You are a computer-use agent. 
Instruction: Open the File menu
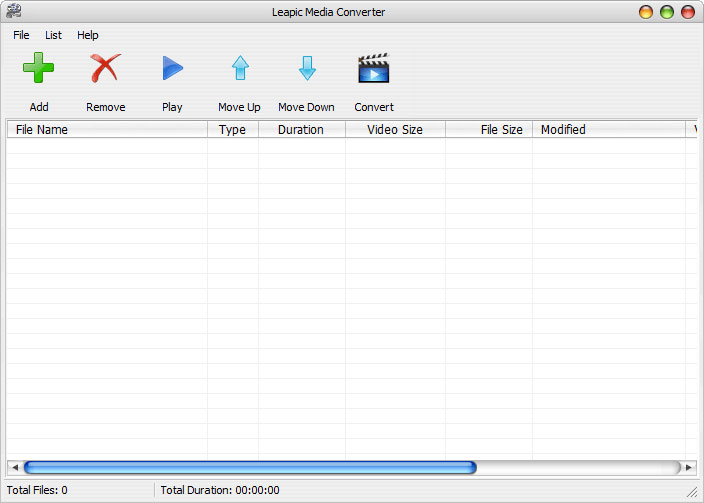pos(21,35)
